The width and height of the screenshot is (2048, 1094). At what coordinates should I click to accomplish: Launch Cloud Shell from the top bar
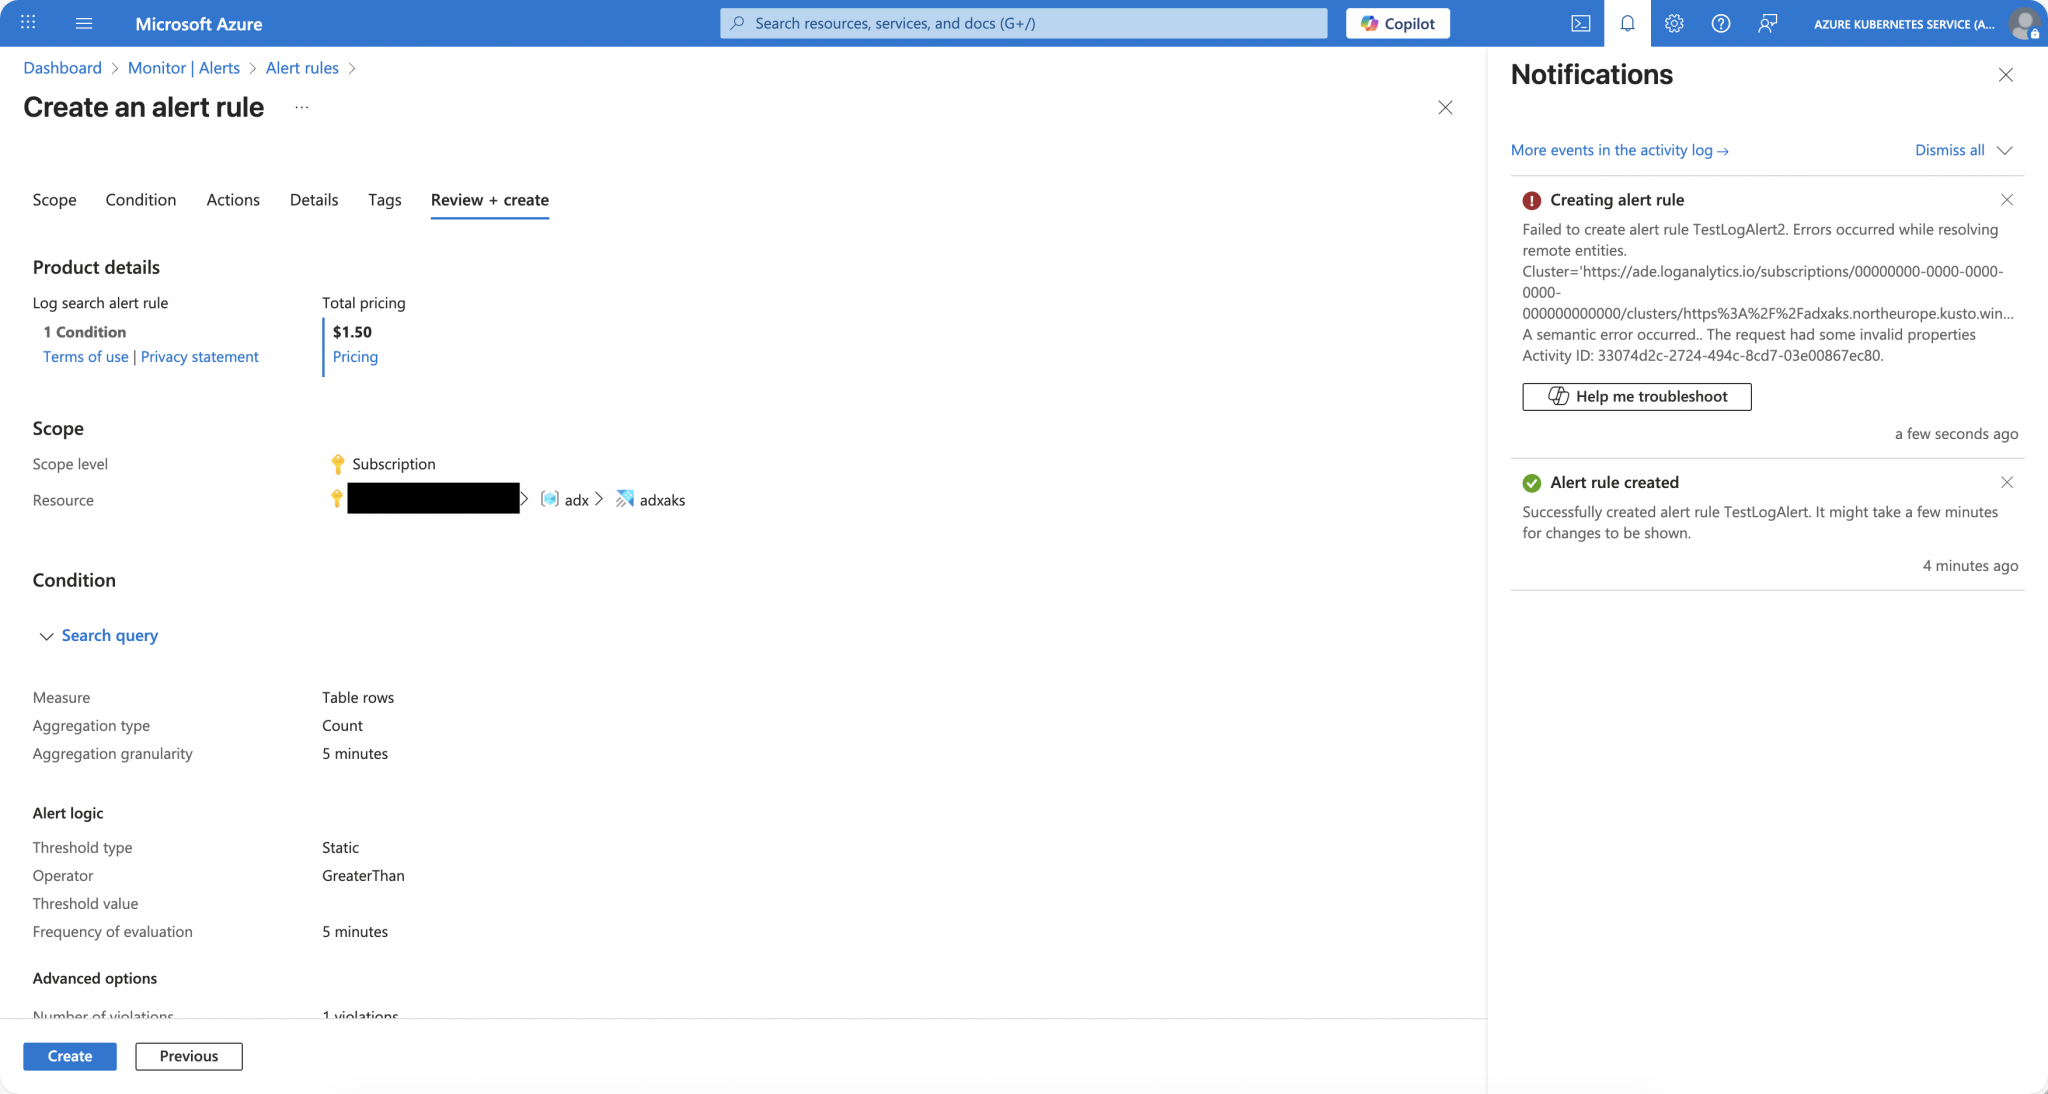point(1580,23)
